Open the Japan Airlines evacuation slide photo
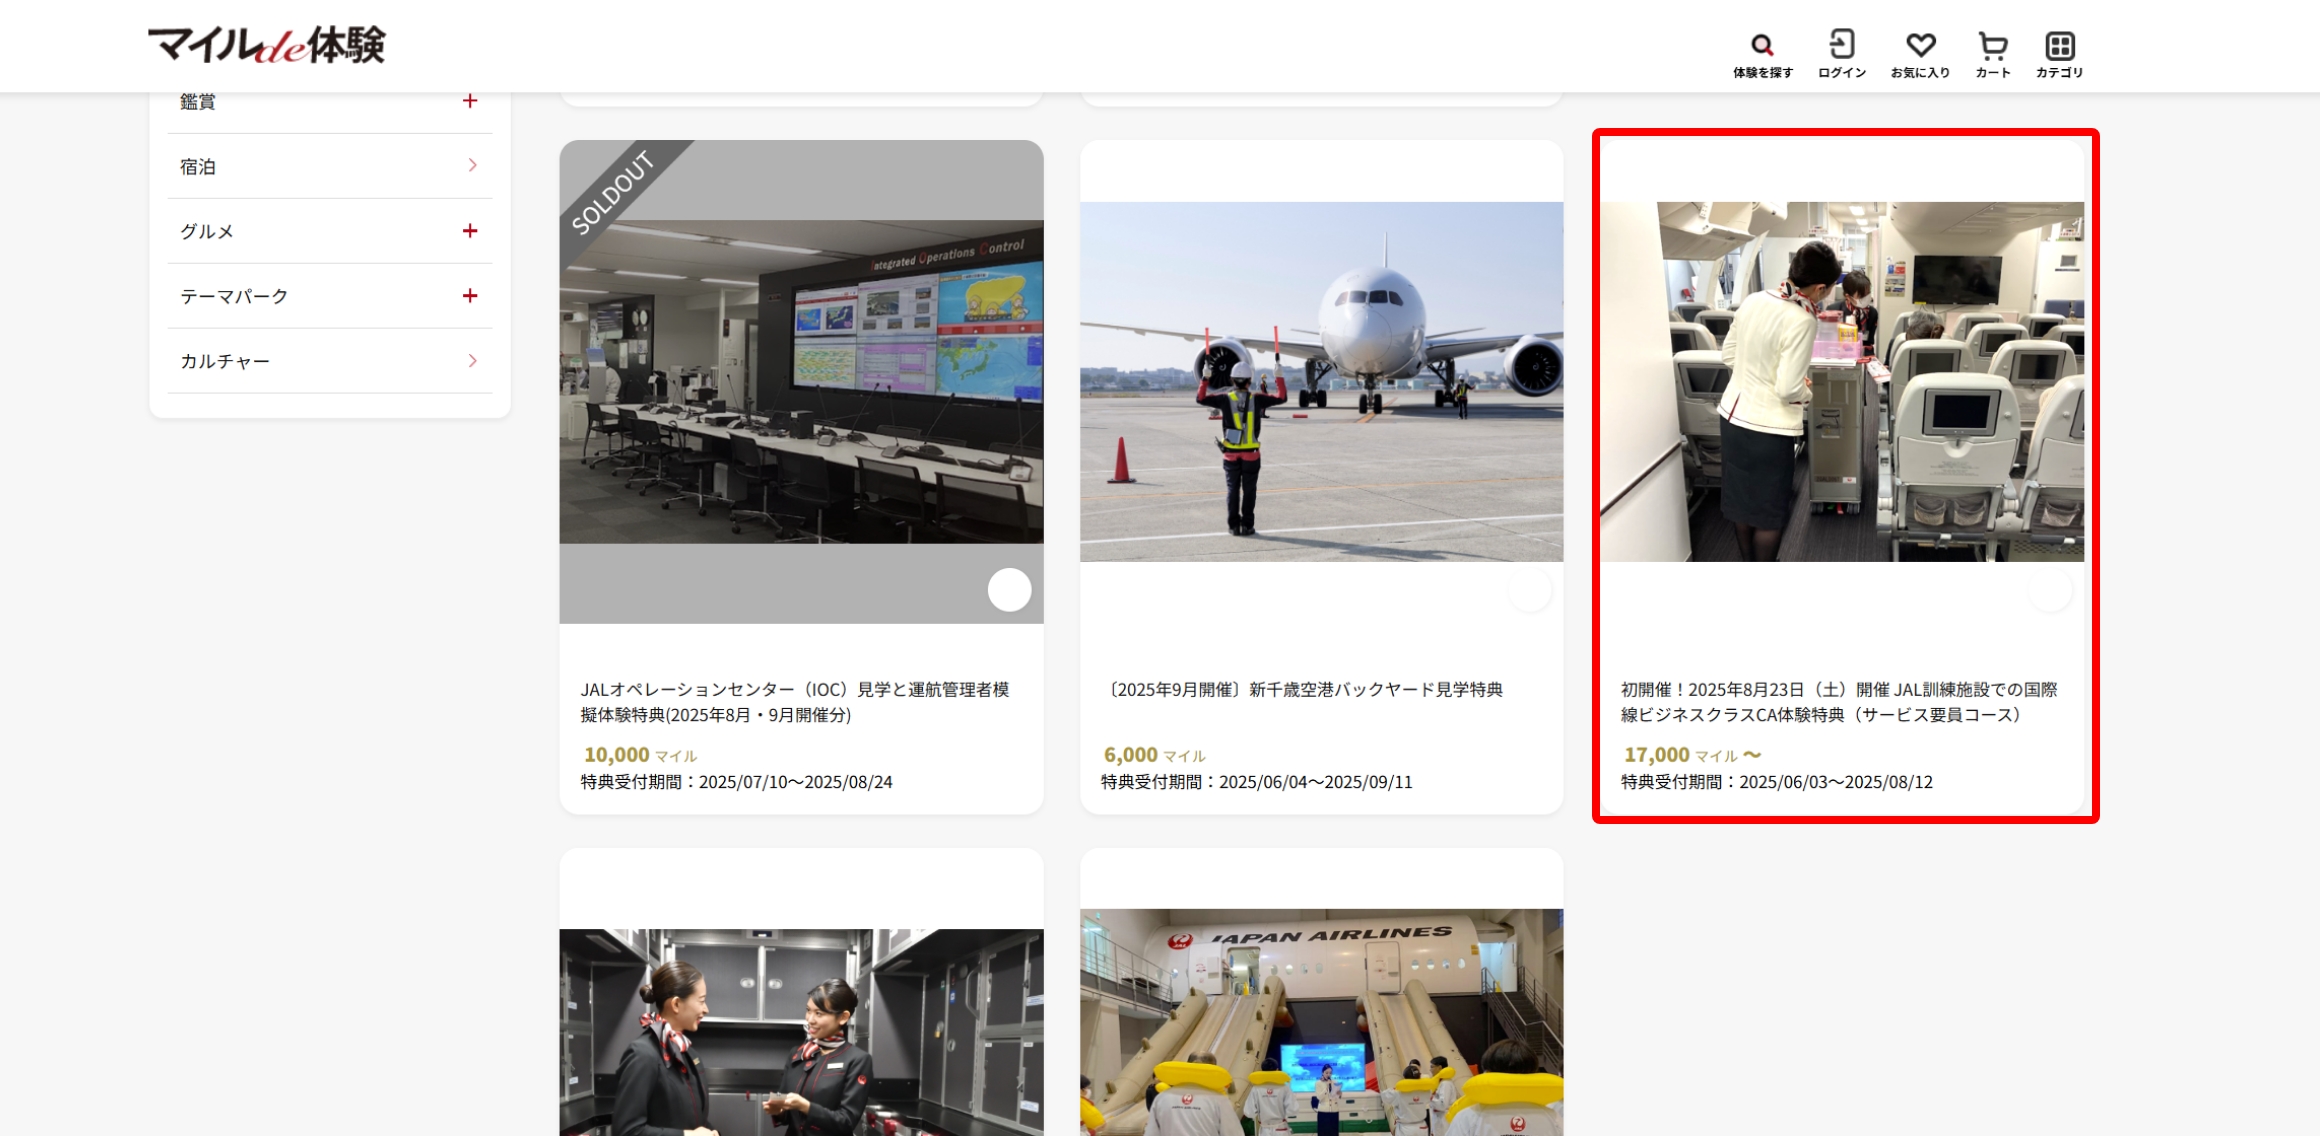2320x1136 pixels. point(1321,1022)
